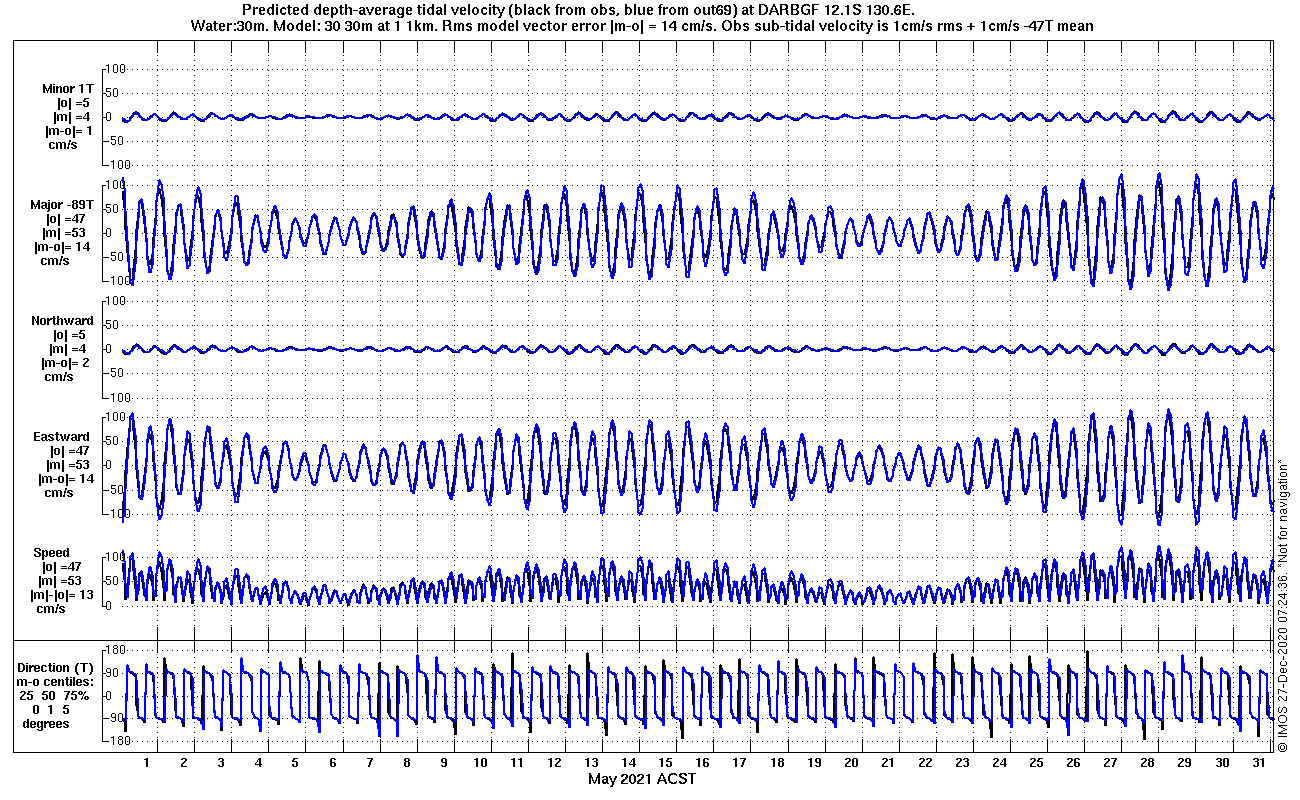Click the 'Direction (T)' panel label
This screenshot has height=800, width=1300.
(x=57, y=668)
